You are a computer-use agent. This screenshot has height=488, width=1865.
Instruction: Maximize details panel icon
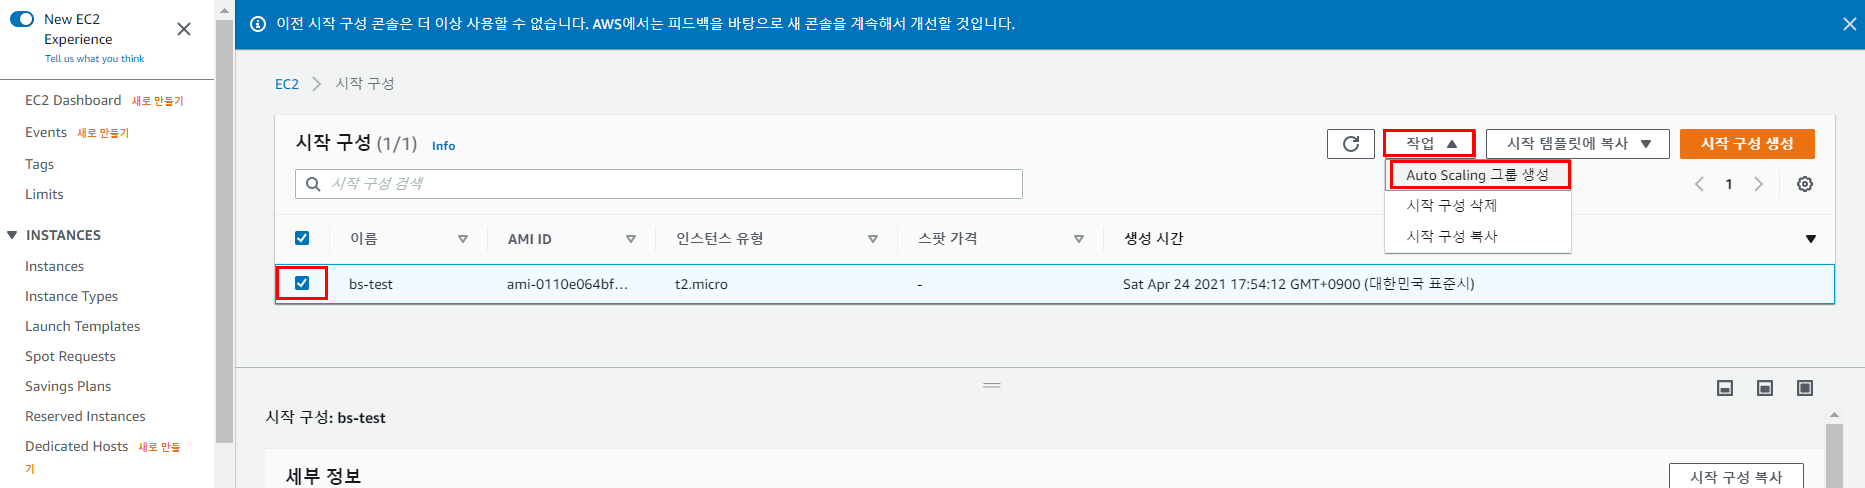pos(1805,388)
